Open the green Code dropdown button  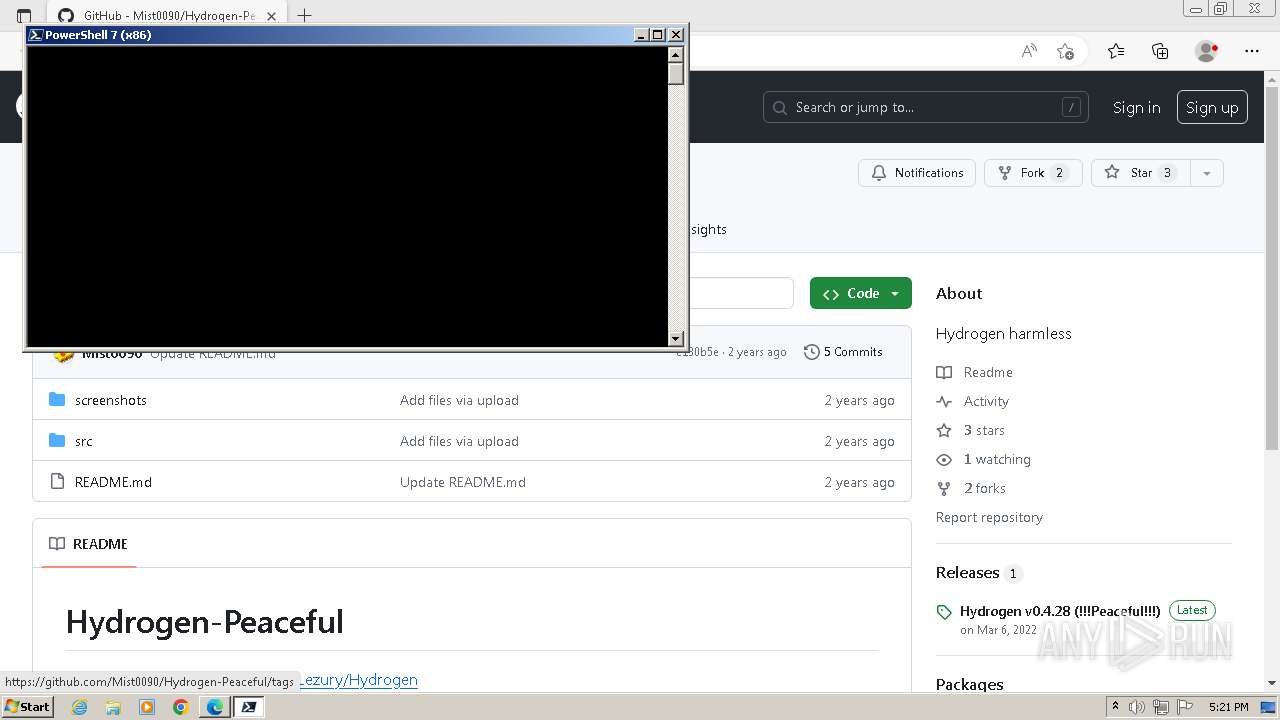(861, 293)
